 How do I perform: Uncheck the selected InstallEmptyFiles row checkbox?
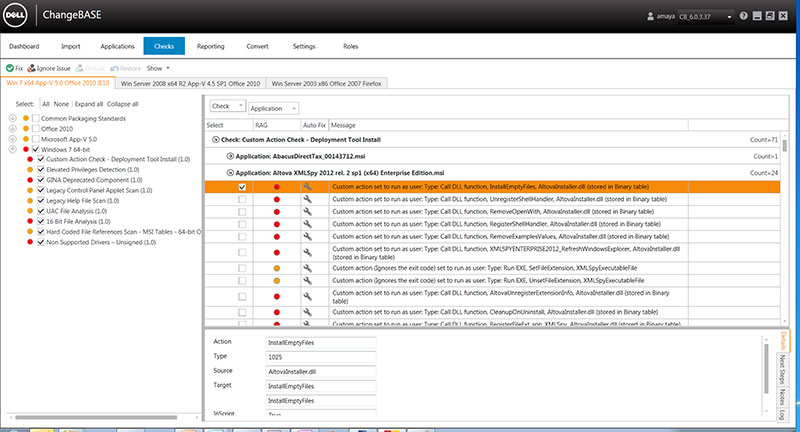[x=242, y=187]
